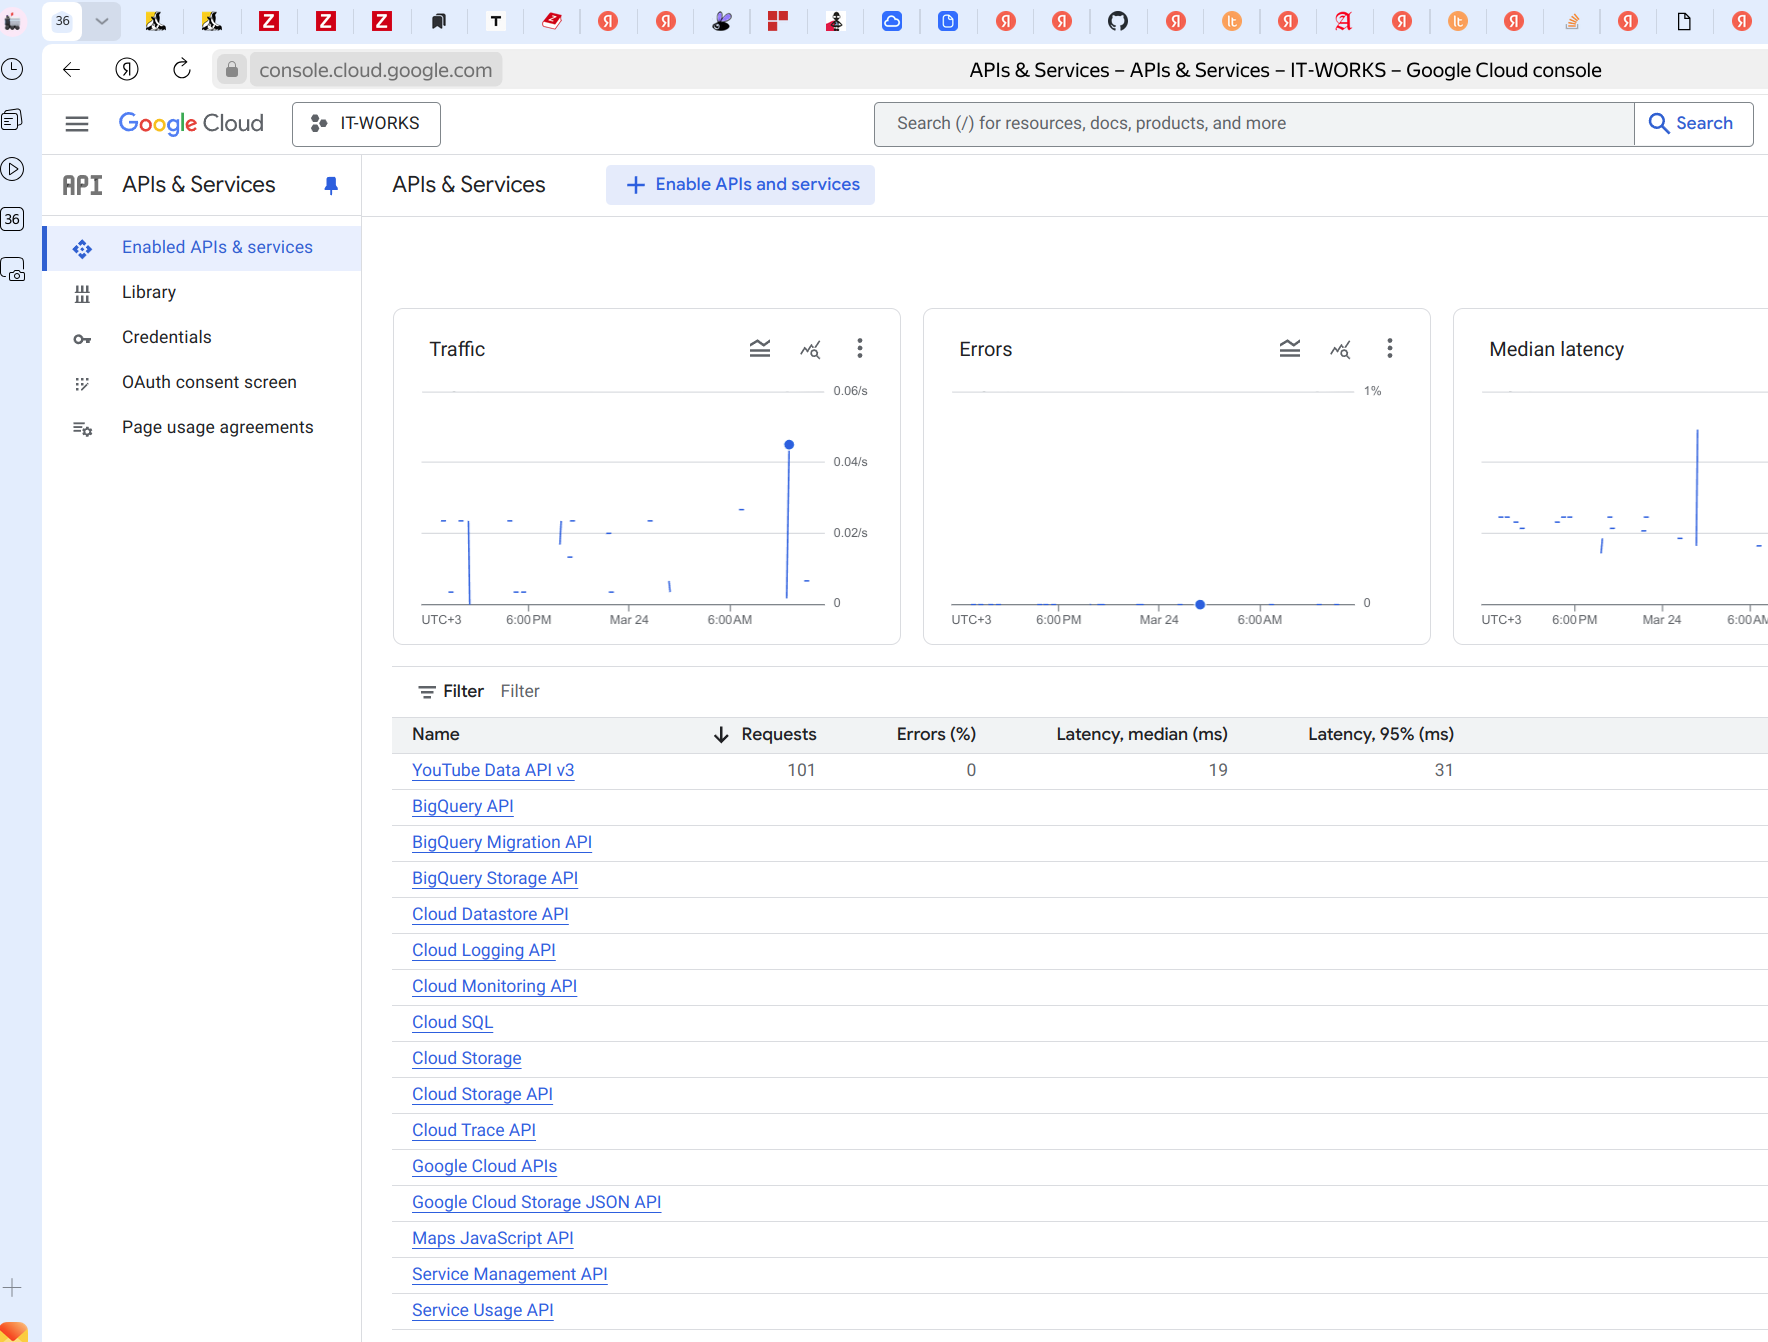Open BigQuery Migration API link

[502, 843]
